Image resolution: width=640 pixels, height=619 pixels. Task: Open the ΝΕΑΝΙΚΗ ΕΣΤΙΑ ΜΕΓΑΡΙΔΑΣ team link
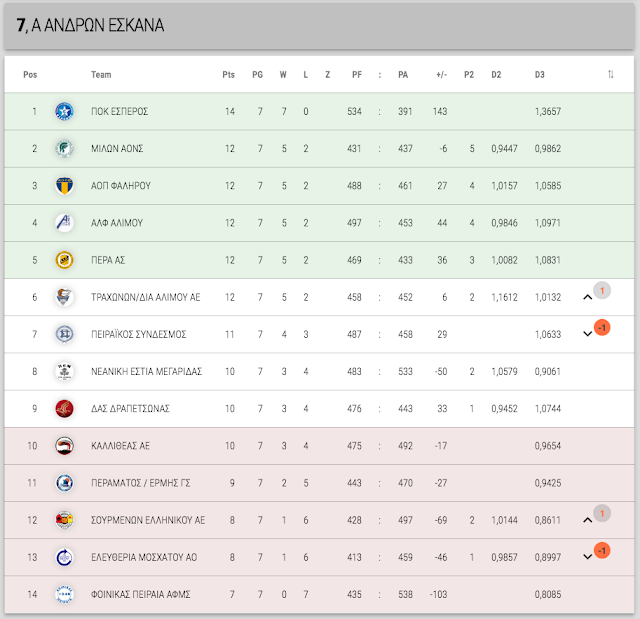click(146, 371)
